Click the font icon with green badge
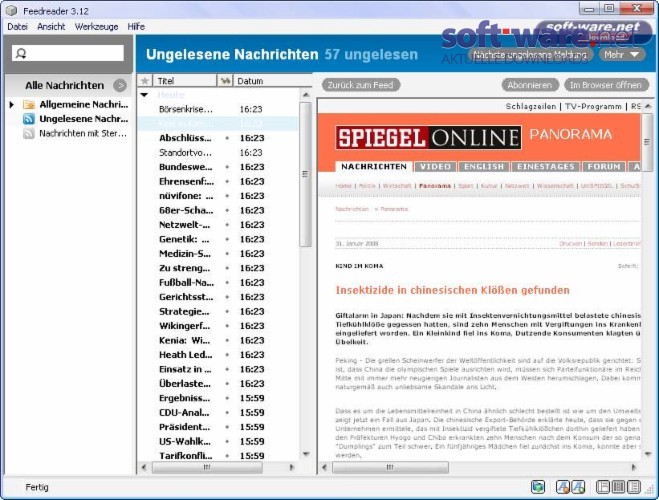659x500 pixels. pyautogui.click(x=578, y=487)
